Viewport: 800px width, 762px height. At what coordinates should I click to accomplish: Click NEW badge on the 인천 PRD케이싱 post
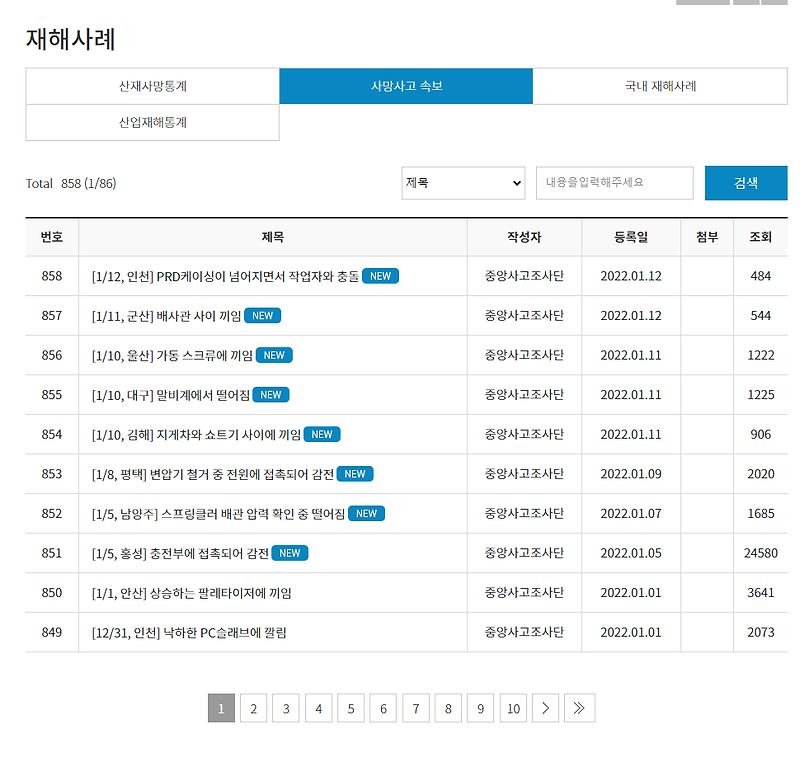[381, 276]
